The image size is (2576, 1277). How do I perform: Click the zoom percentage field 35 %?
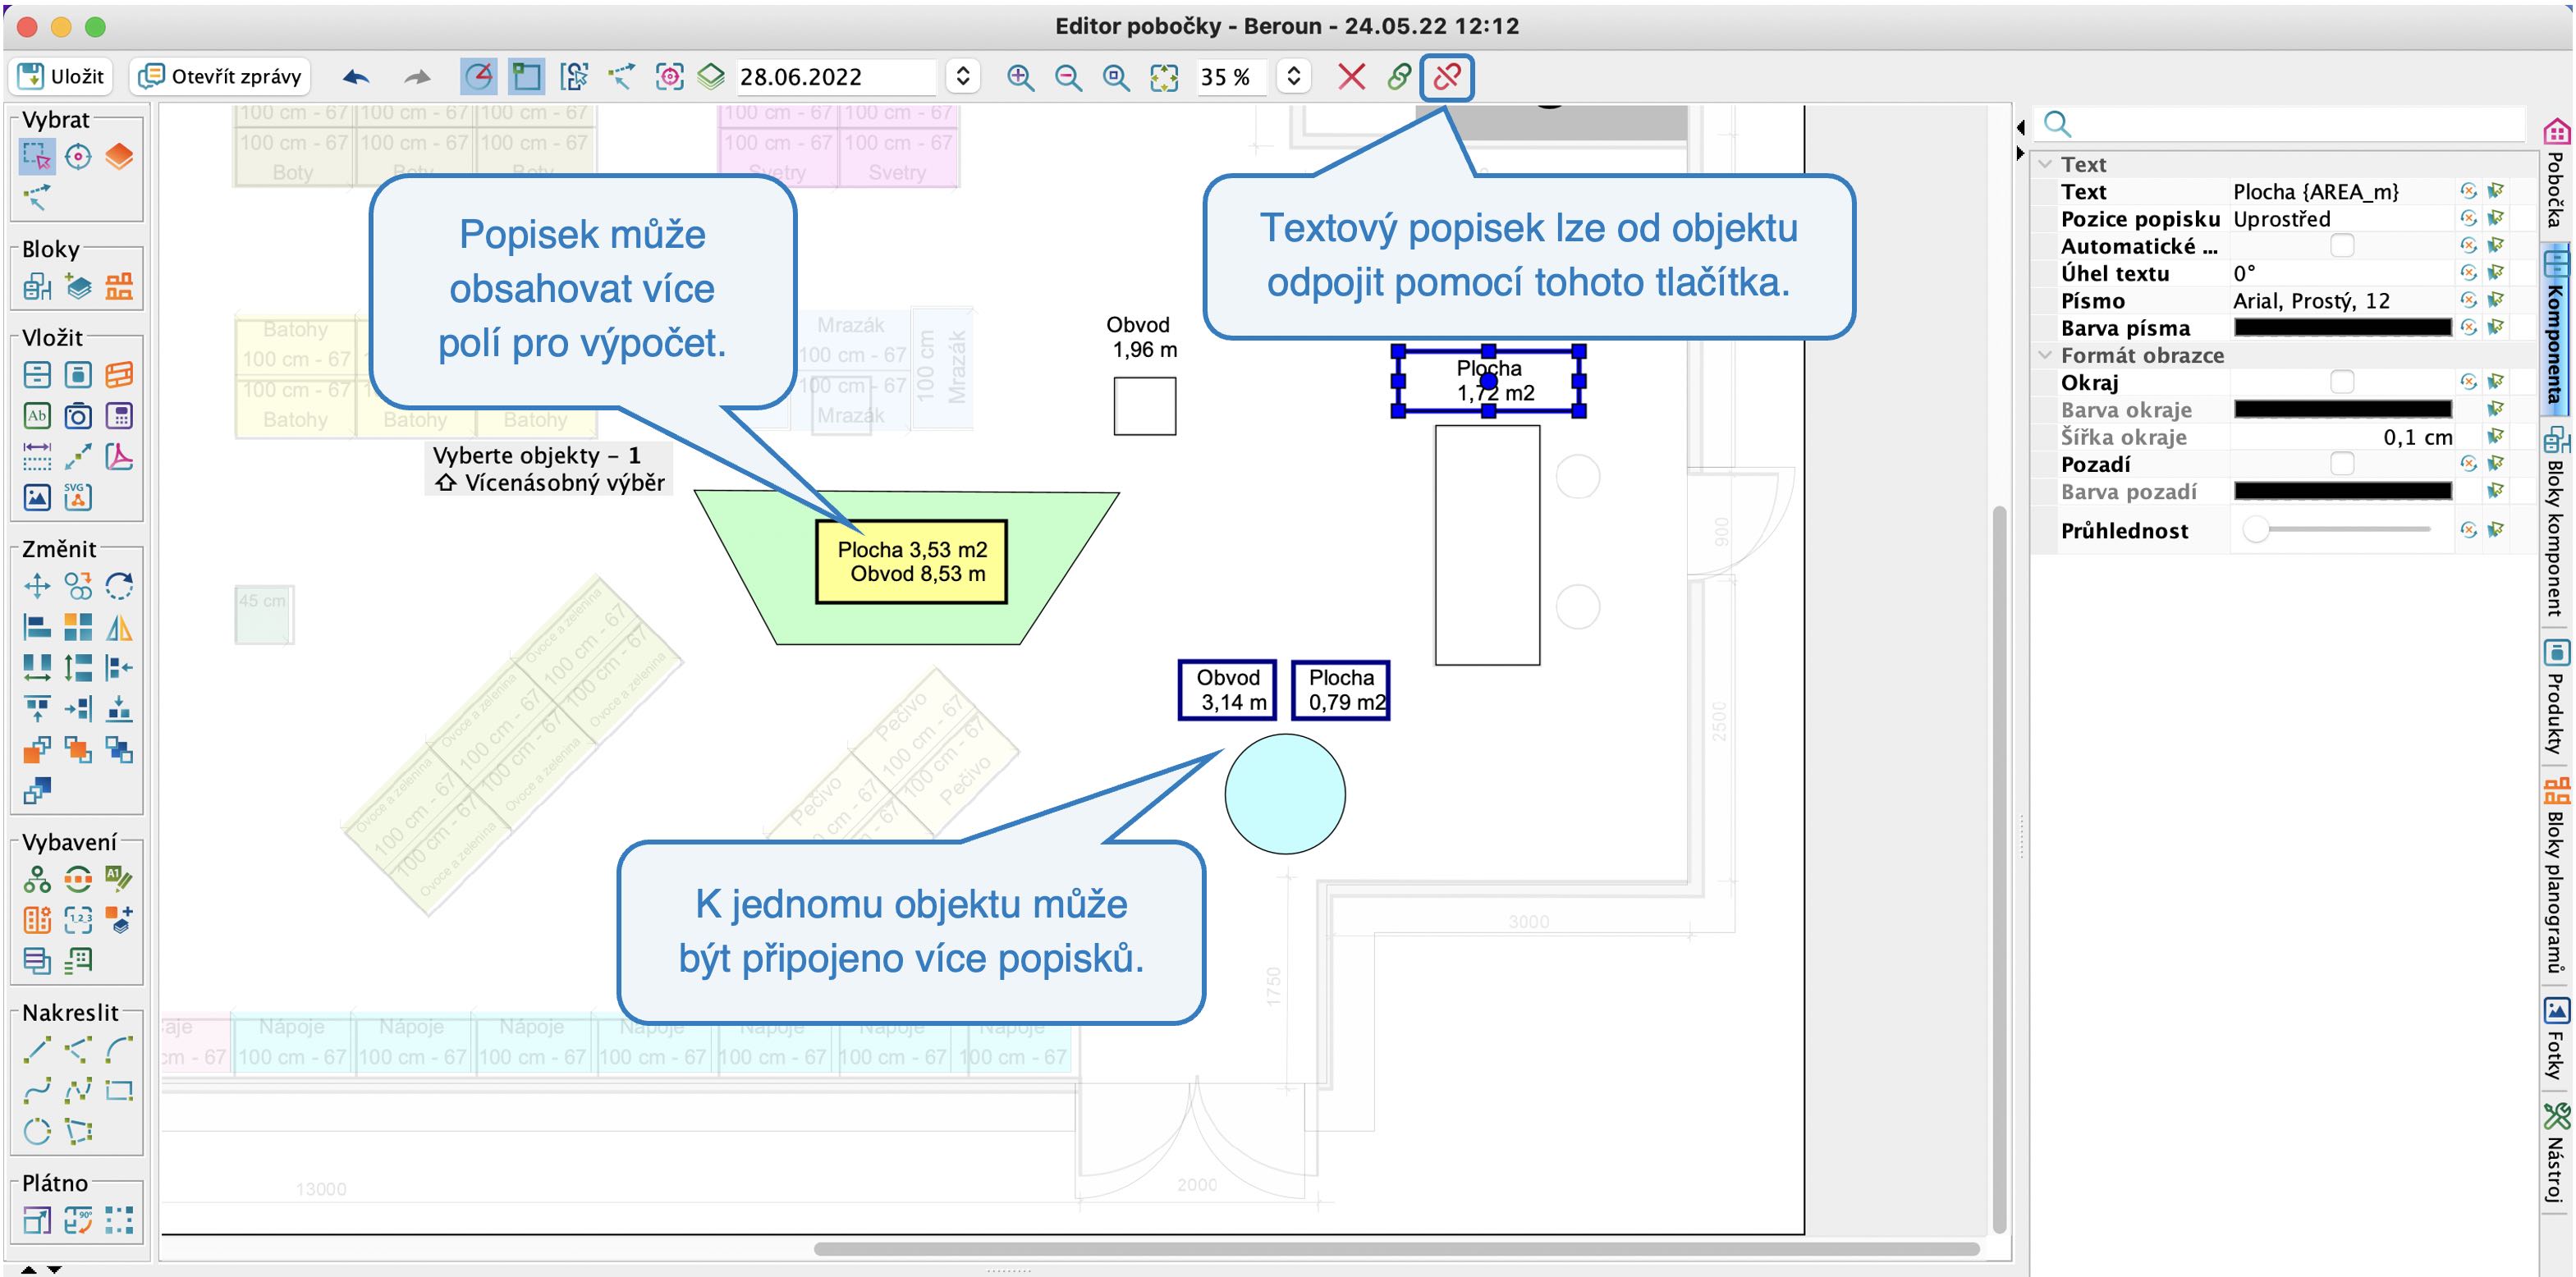click(x=1231, y=76)
